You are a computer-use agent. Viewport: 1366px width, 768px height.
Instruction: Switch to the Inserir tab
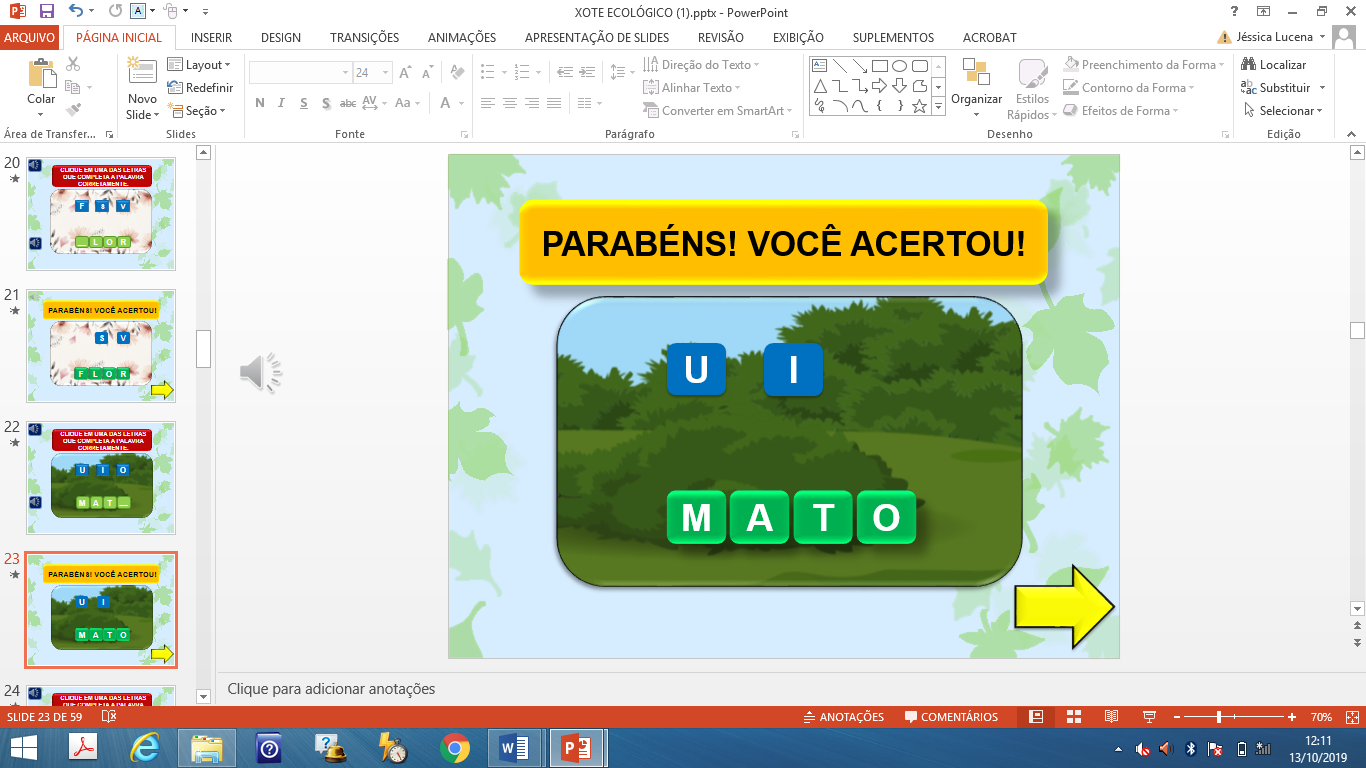211,38
